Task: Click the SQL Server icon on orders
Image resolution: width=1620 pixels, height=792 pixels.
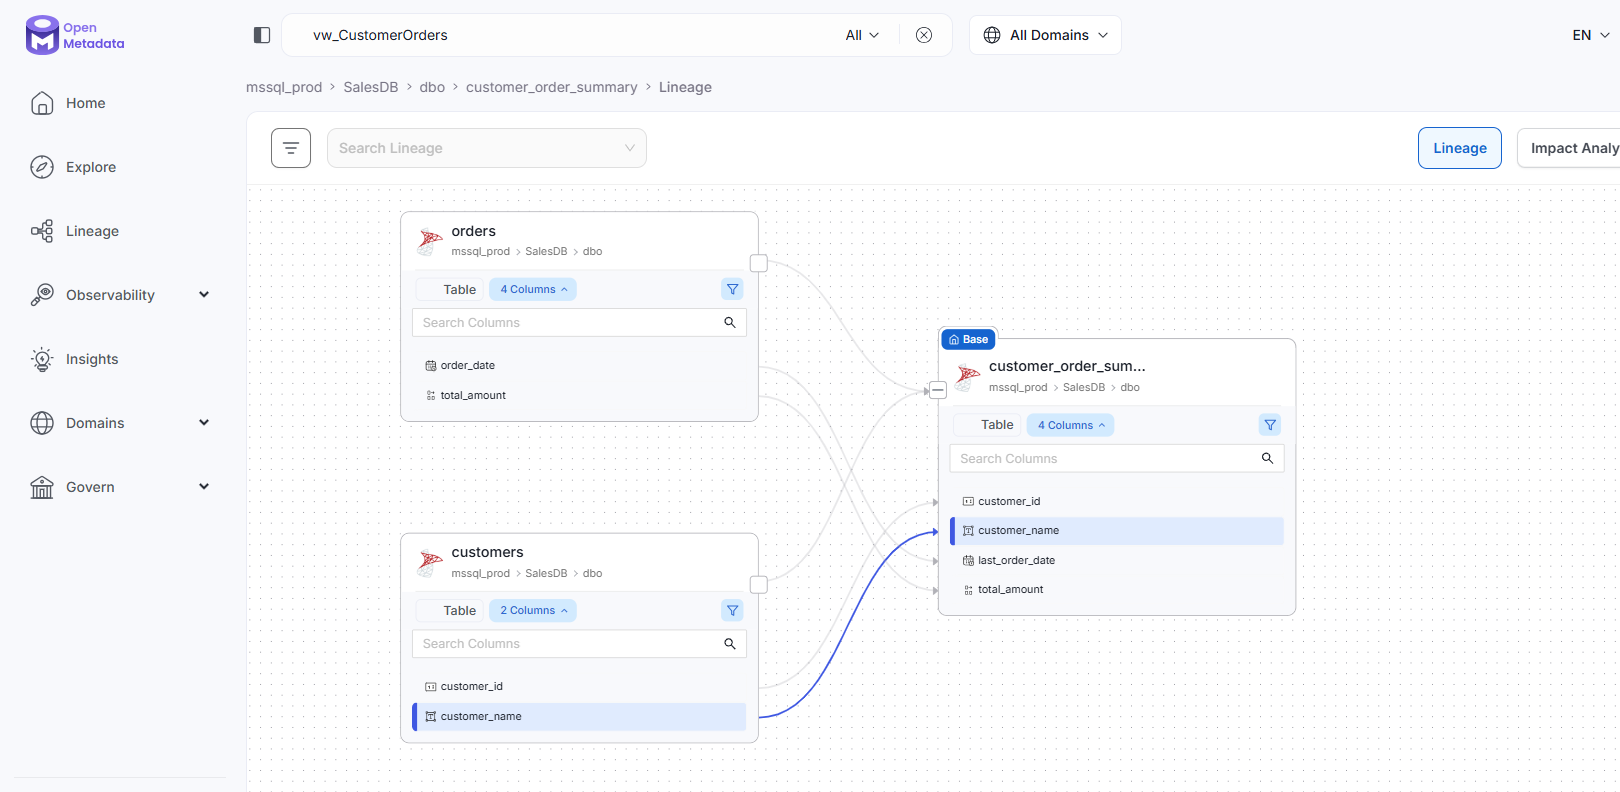Action: click(x=430, y=241)
